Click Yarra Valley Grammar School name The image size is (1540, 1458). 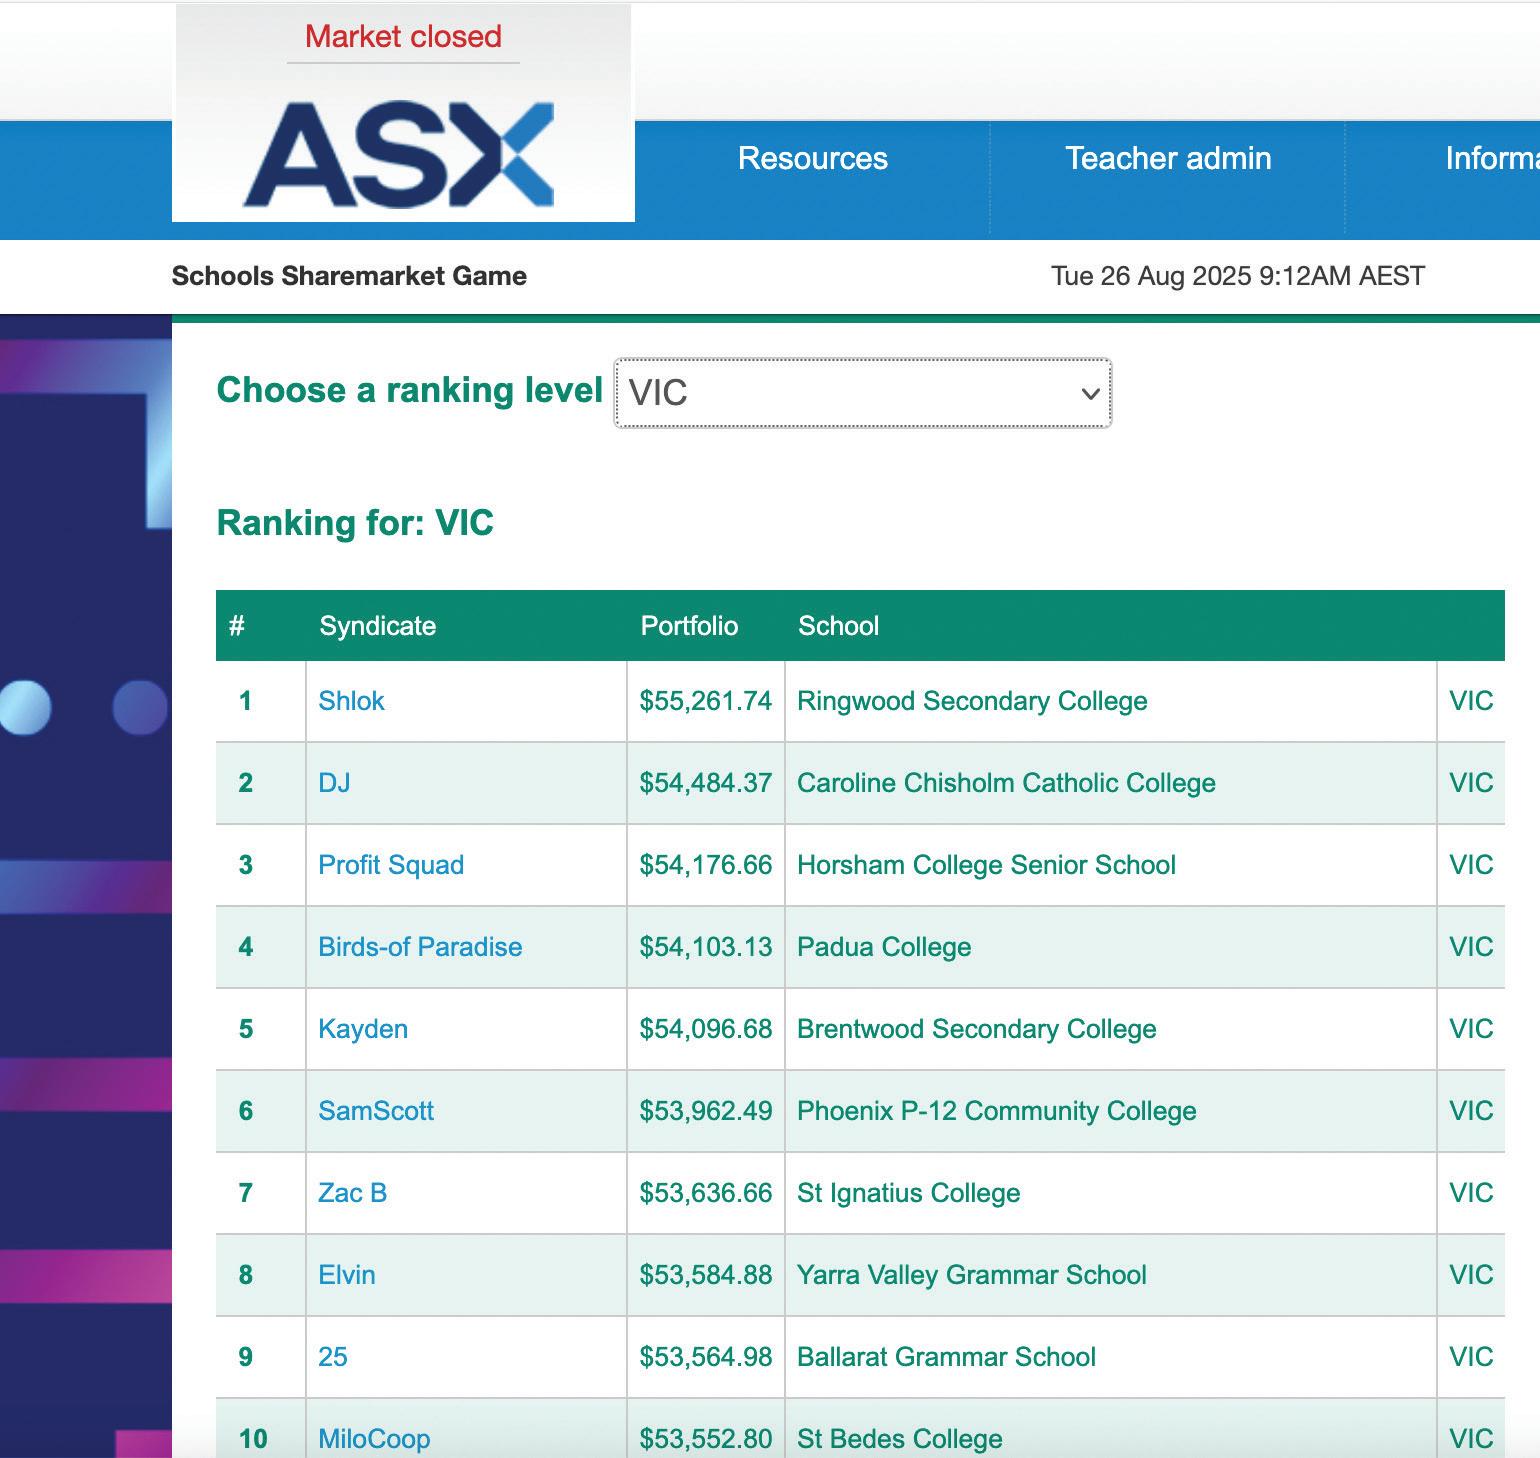click(972, 1275)
